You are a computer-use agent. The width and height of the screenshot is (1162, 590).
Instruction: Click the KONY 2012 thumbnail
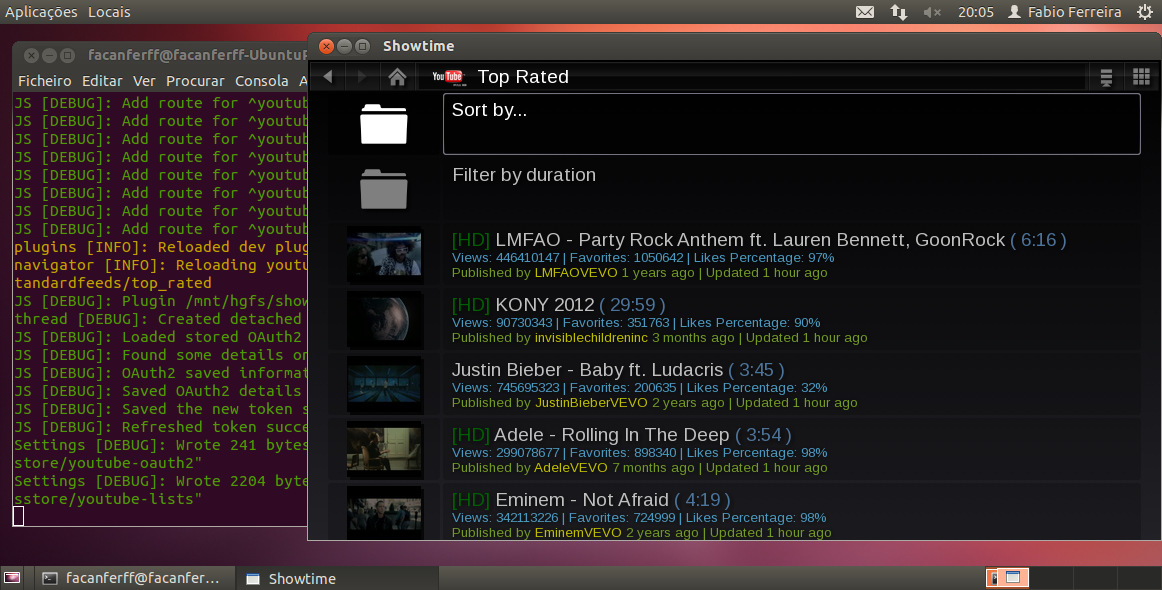tap(385, 320)
